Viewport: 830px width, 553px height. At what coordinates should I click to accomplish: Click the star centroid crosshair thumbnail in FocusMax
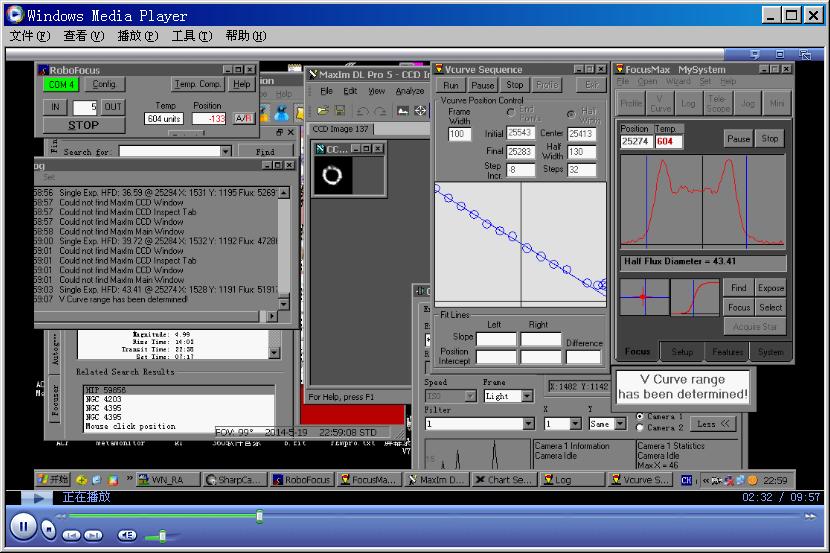(645, 297)
